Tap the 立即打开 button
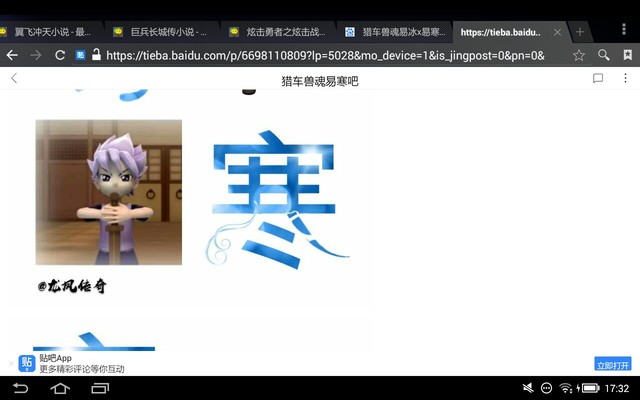This screenshot has width=640, height=400. point(613,364)
